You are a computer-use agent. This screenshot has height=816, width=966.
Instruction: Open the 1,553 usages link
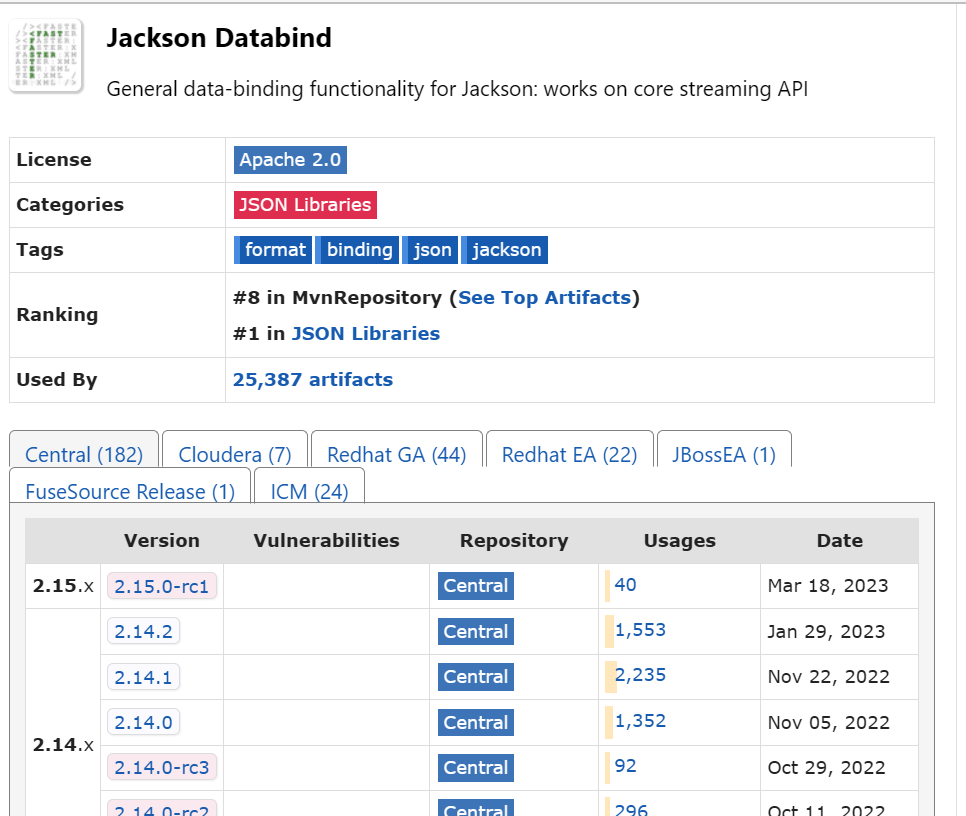[x=640, y=630]
